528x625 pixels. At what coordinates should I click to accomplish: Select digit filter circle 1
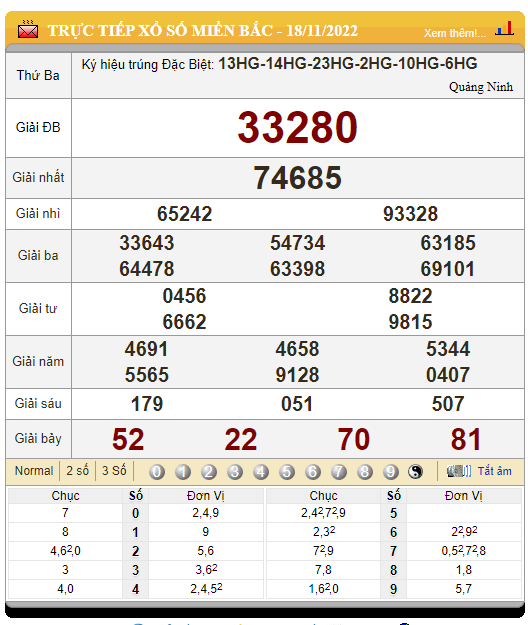tap(183, 472)
